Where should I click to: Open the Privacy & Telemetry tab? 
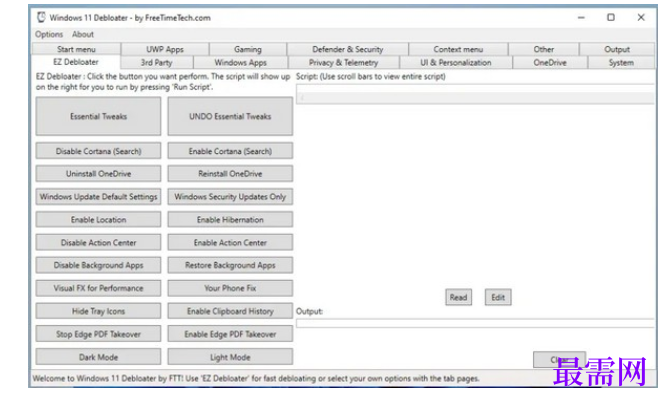click(x=344, y=62)
